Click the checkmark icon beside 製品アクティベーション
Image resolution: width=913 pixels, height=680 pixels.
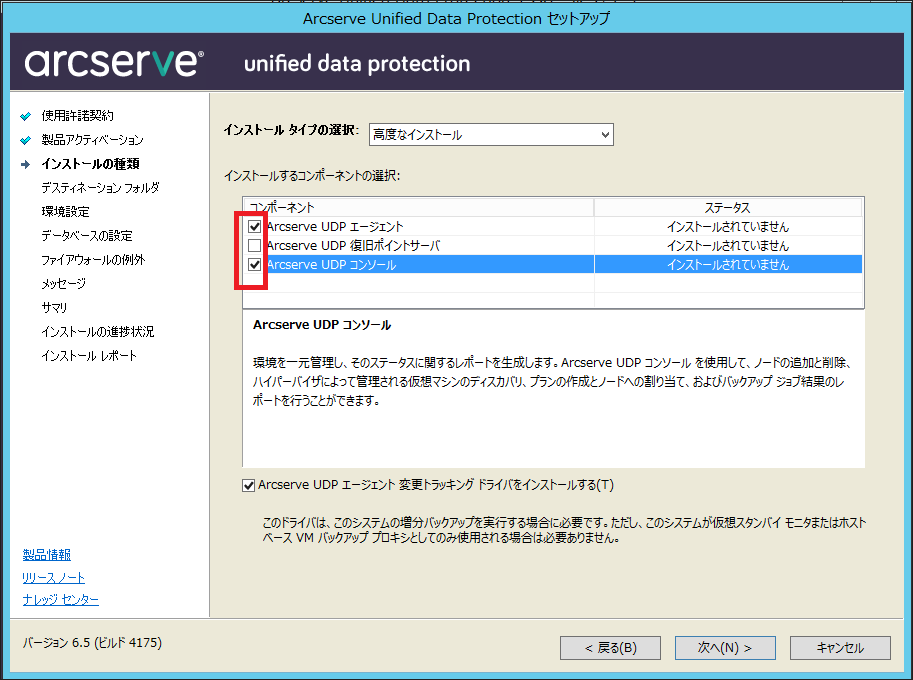coord(26,140)
